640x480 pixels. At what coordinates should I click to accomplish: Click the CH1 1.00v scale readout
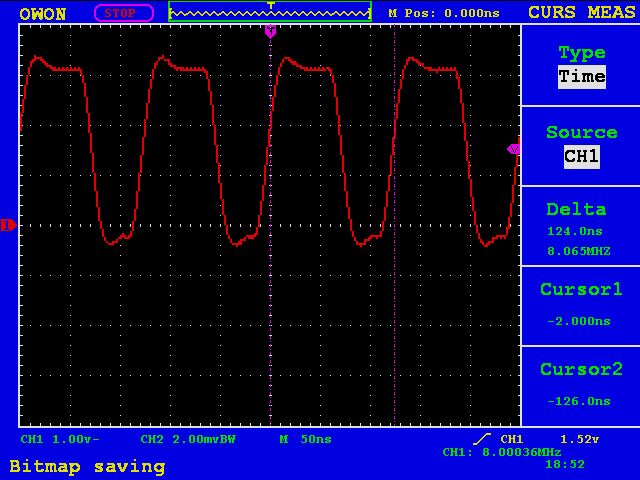[x=60, y=439]
